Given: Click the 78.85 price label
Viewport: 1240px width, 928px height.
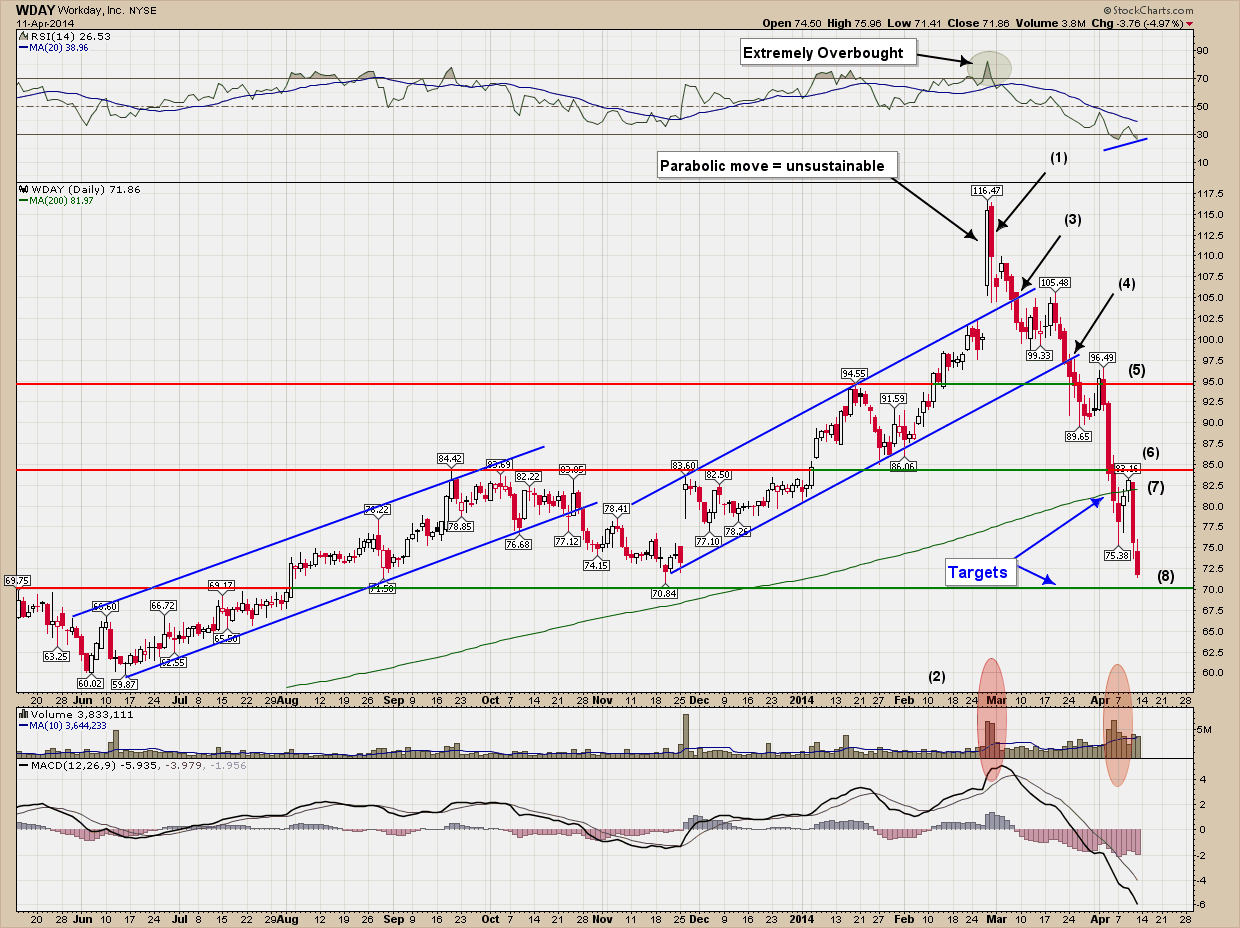Looking at the screenshot, I should point(460,527).
